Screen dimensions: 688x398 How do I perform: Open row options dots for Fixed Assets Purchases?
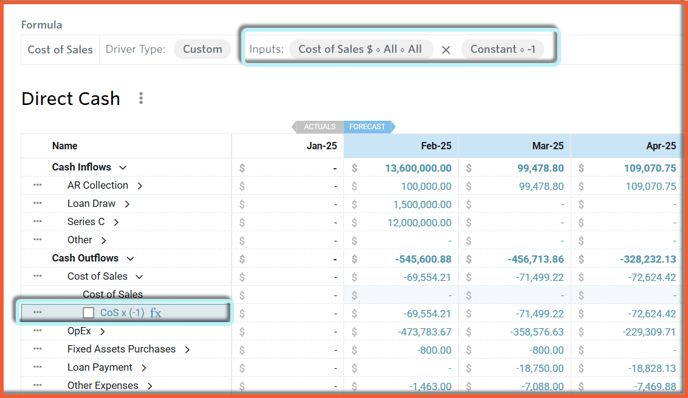click(38, 349)
